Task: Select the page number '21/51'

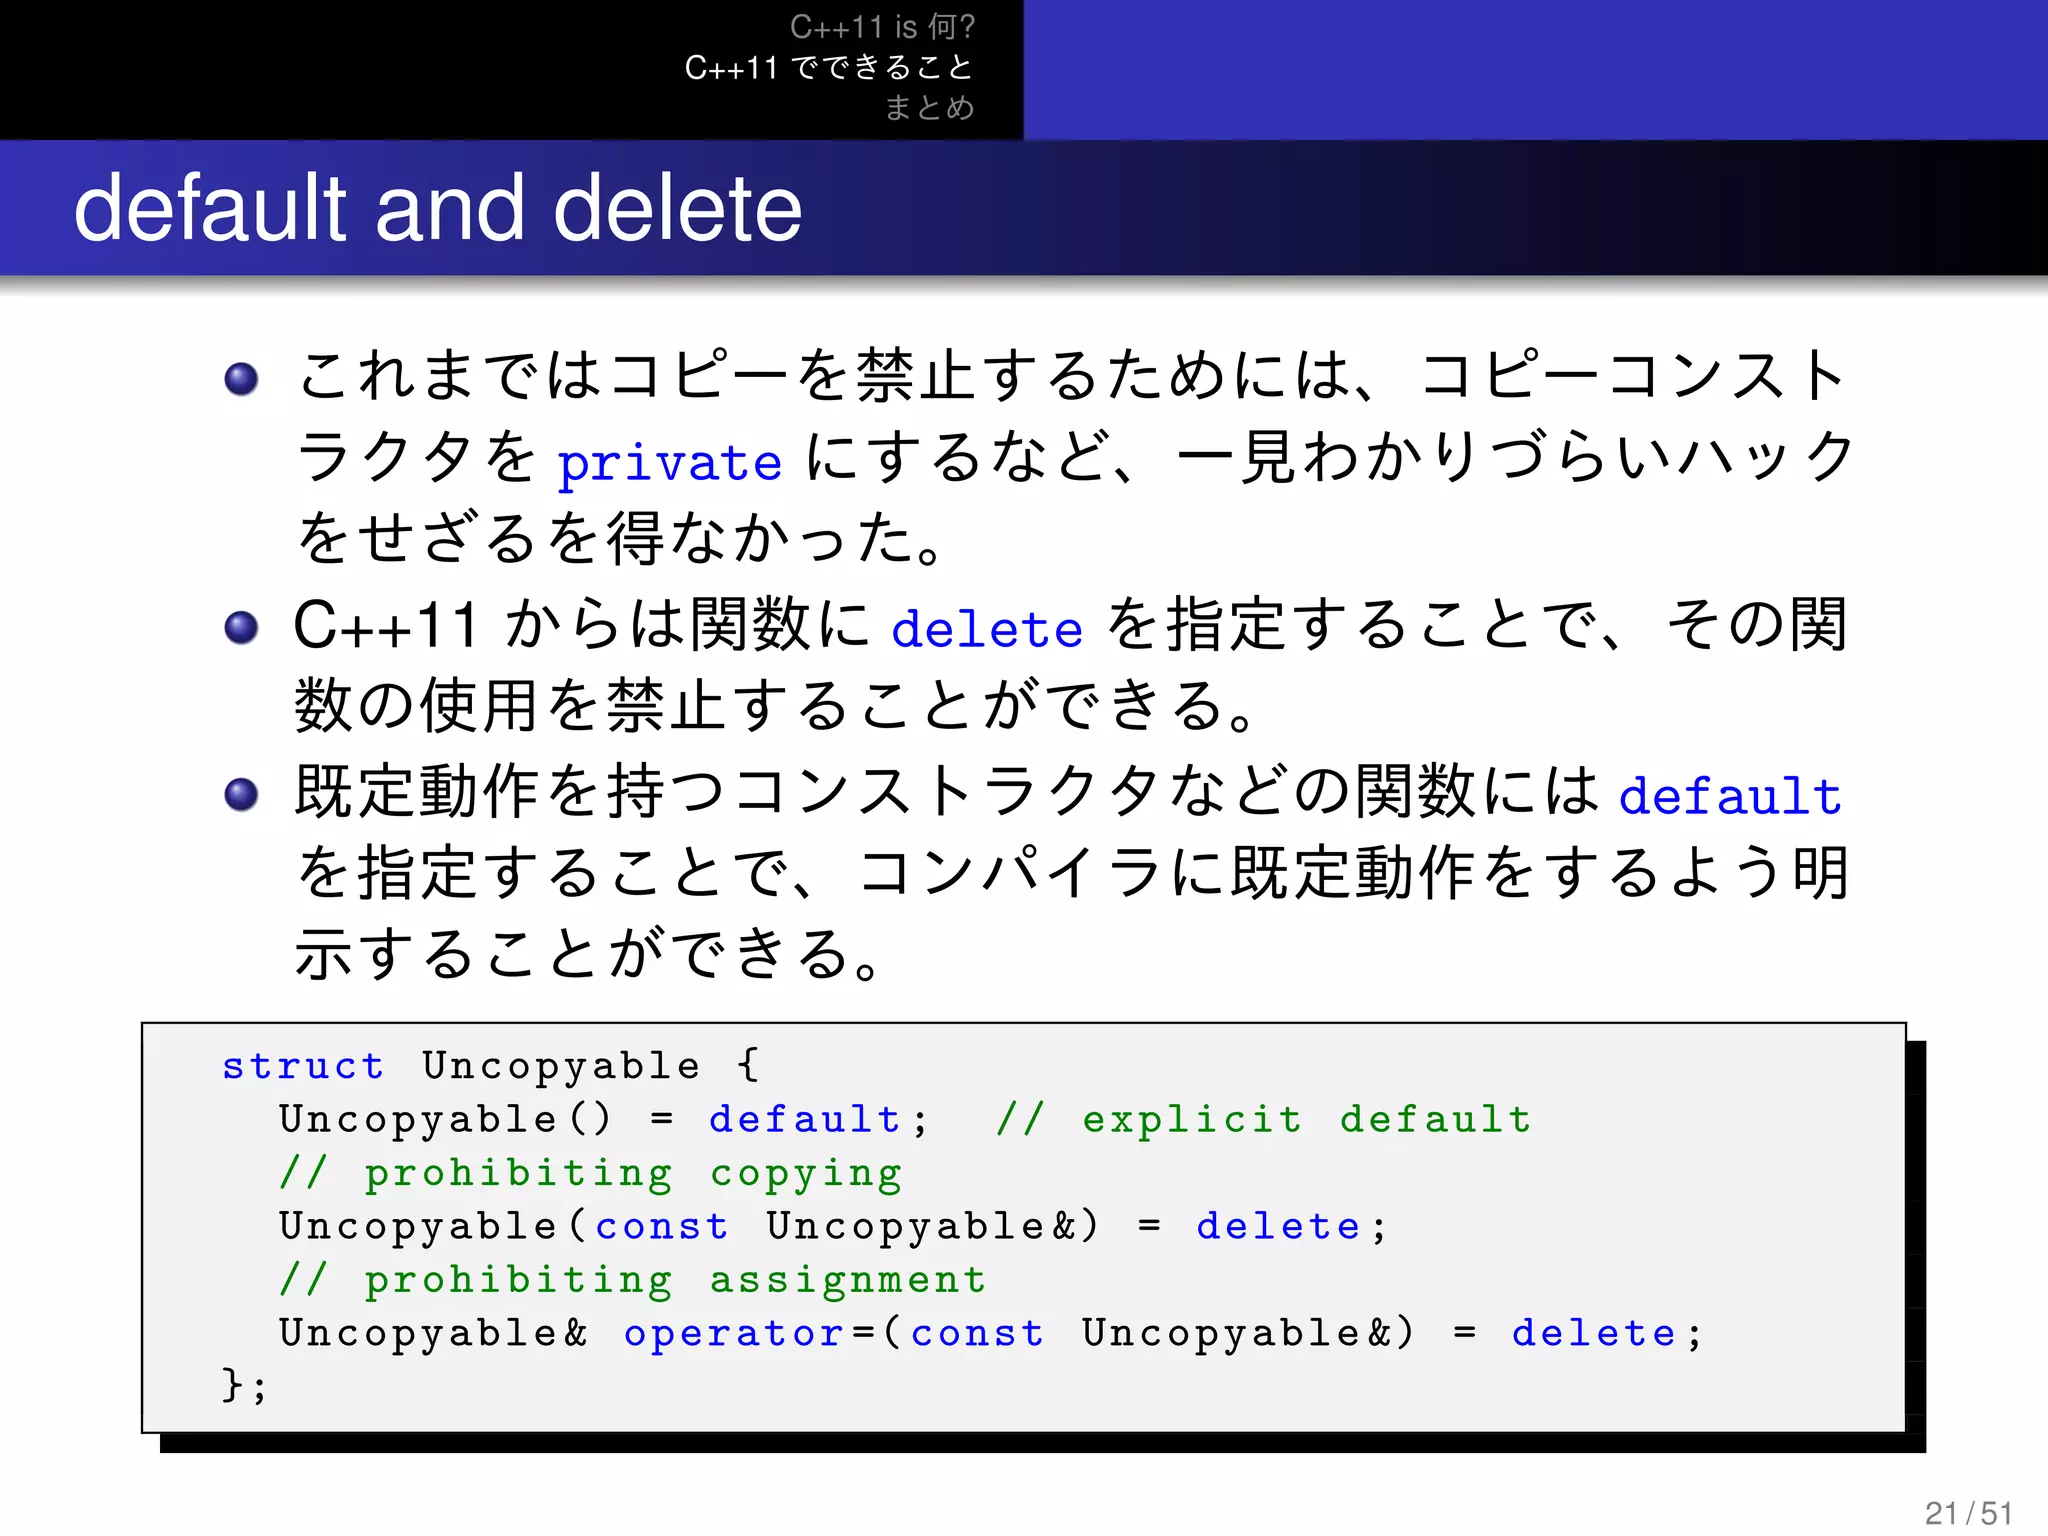Action: [x=1969, y=1513]
